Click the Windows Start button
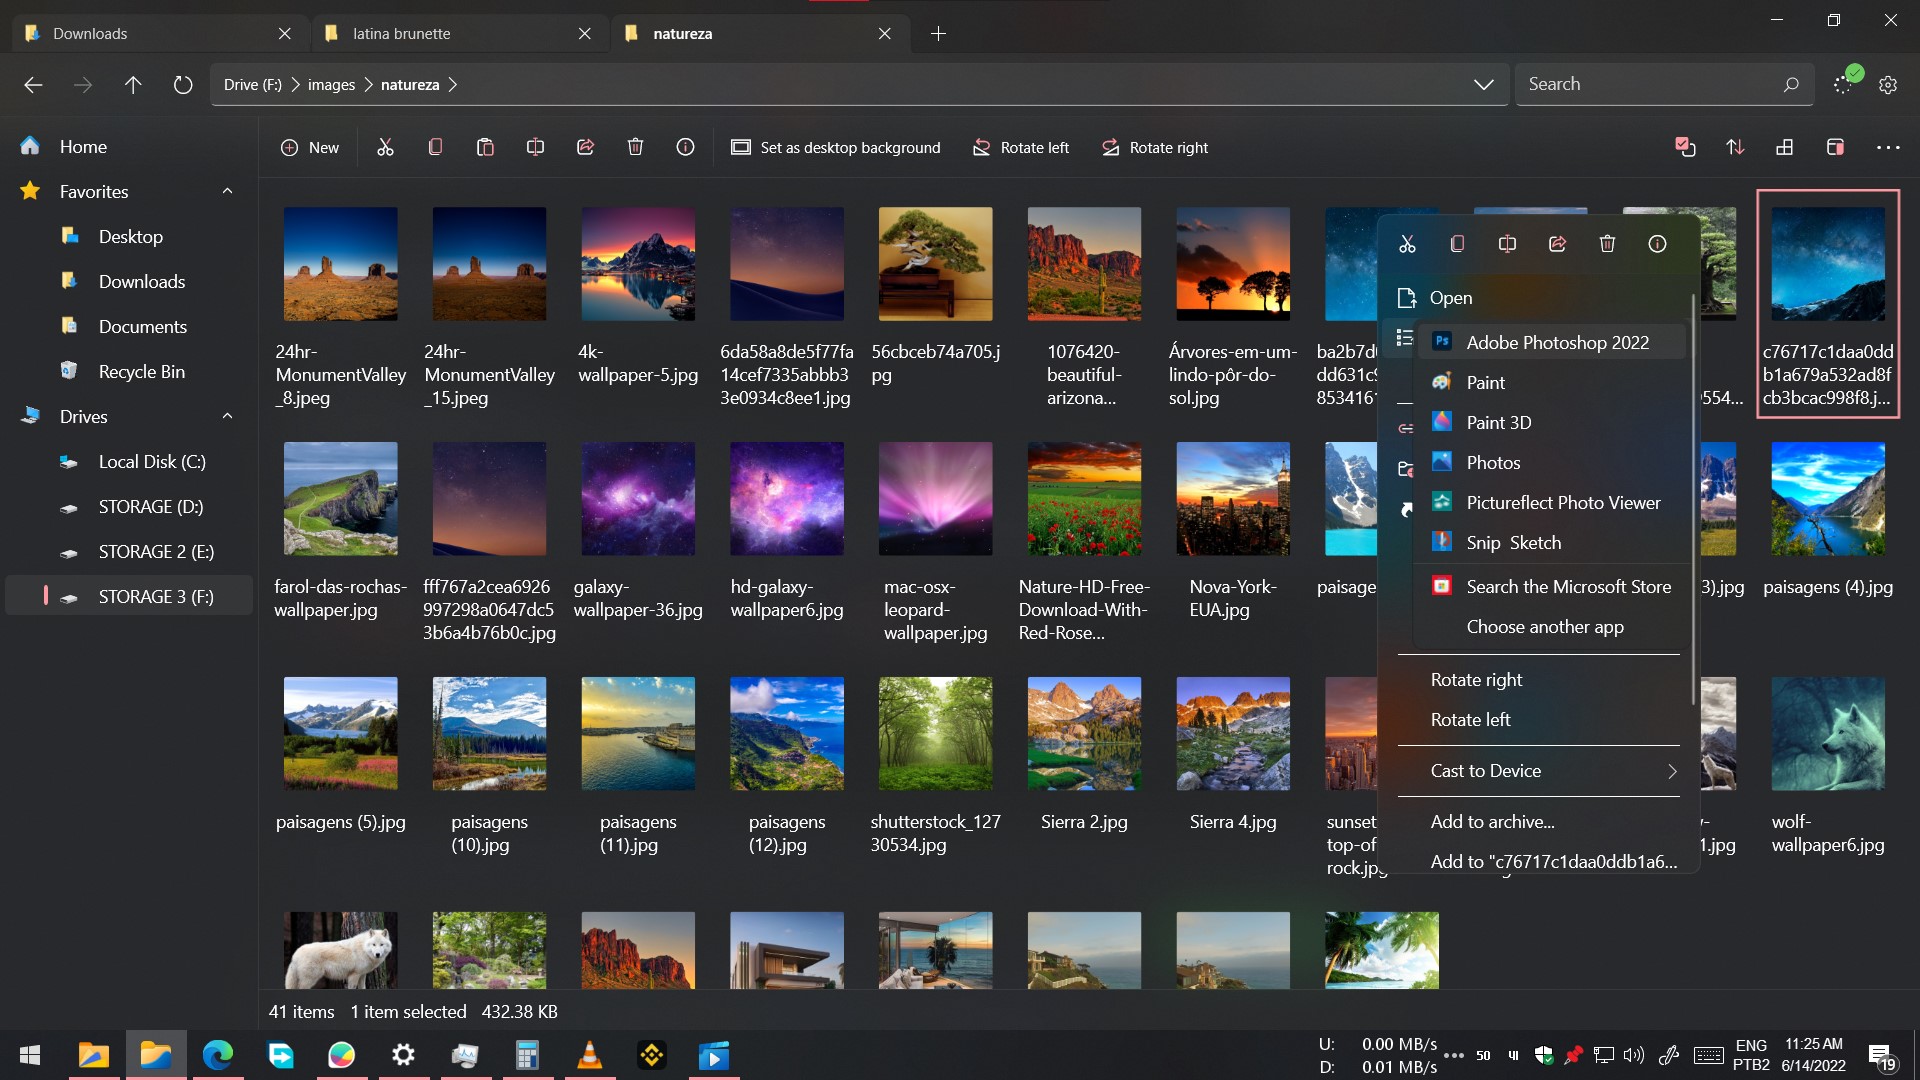Viewport: 1920px width, 1080px height. pos(30,1055)
